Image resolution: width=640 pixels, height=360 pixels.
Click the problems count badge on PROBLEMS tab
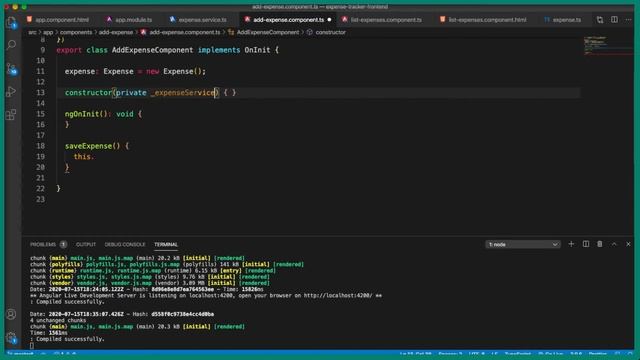pyautogui.click(x=63, y=244)
